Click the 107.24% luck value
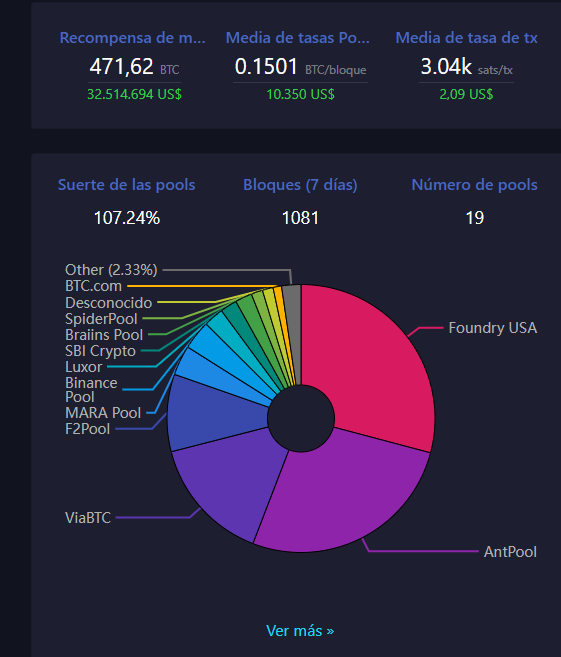Image resolution: width=561 pixels, height=657 pixels. click(127, 218)
